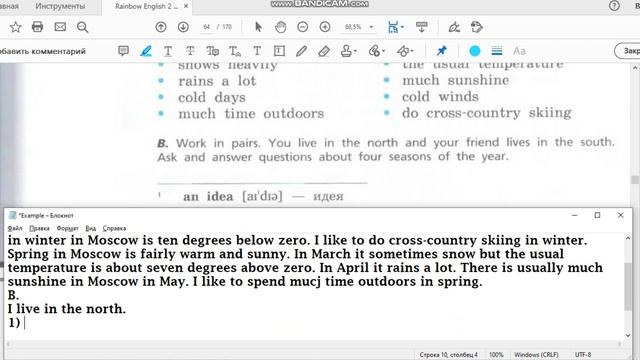Click the misspelled word 'mucj' in Notepad

(305, 282)
